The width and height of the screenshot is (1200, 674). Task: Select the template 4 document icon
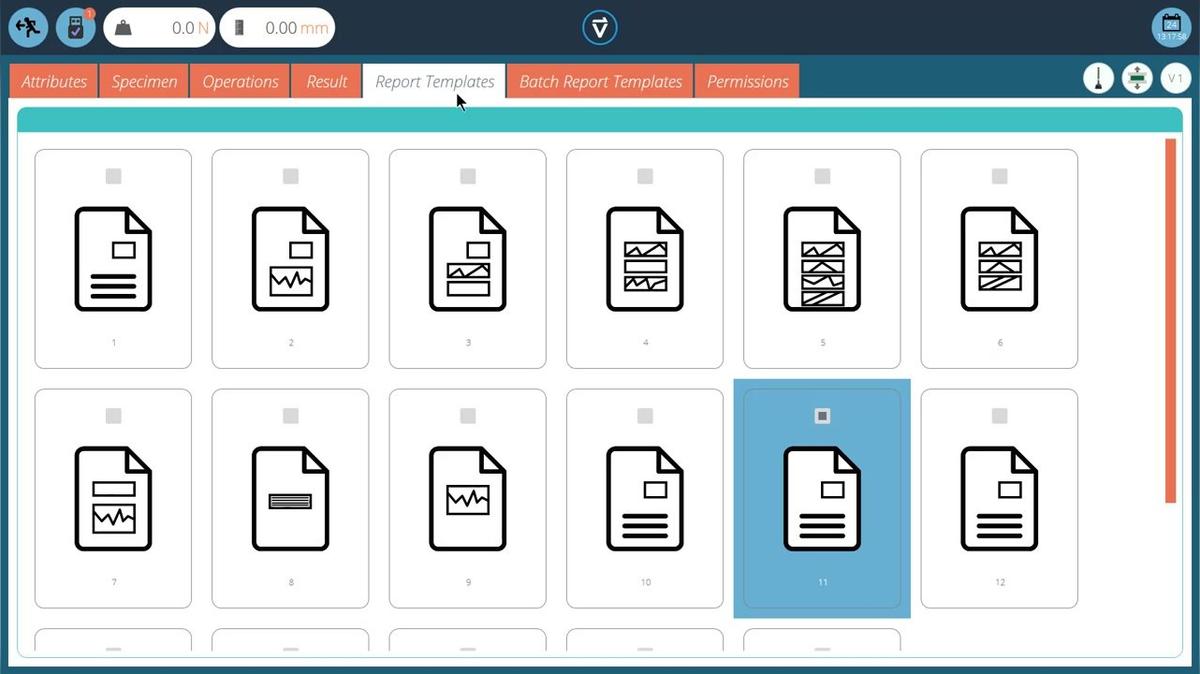(x=645, y=259)
